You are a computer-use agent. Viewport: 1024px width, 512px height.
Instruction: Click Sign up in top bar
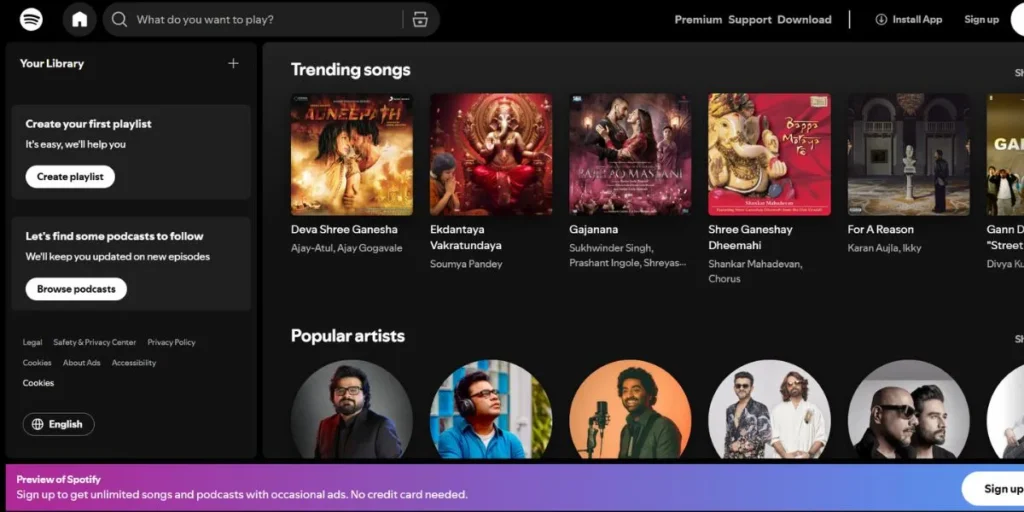pos(982,20)
